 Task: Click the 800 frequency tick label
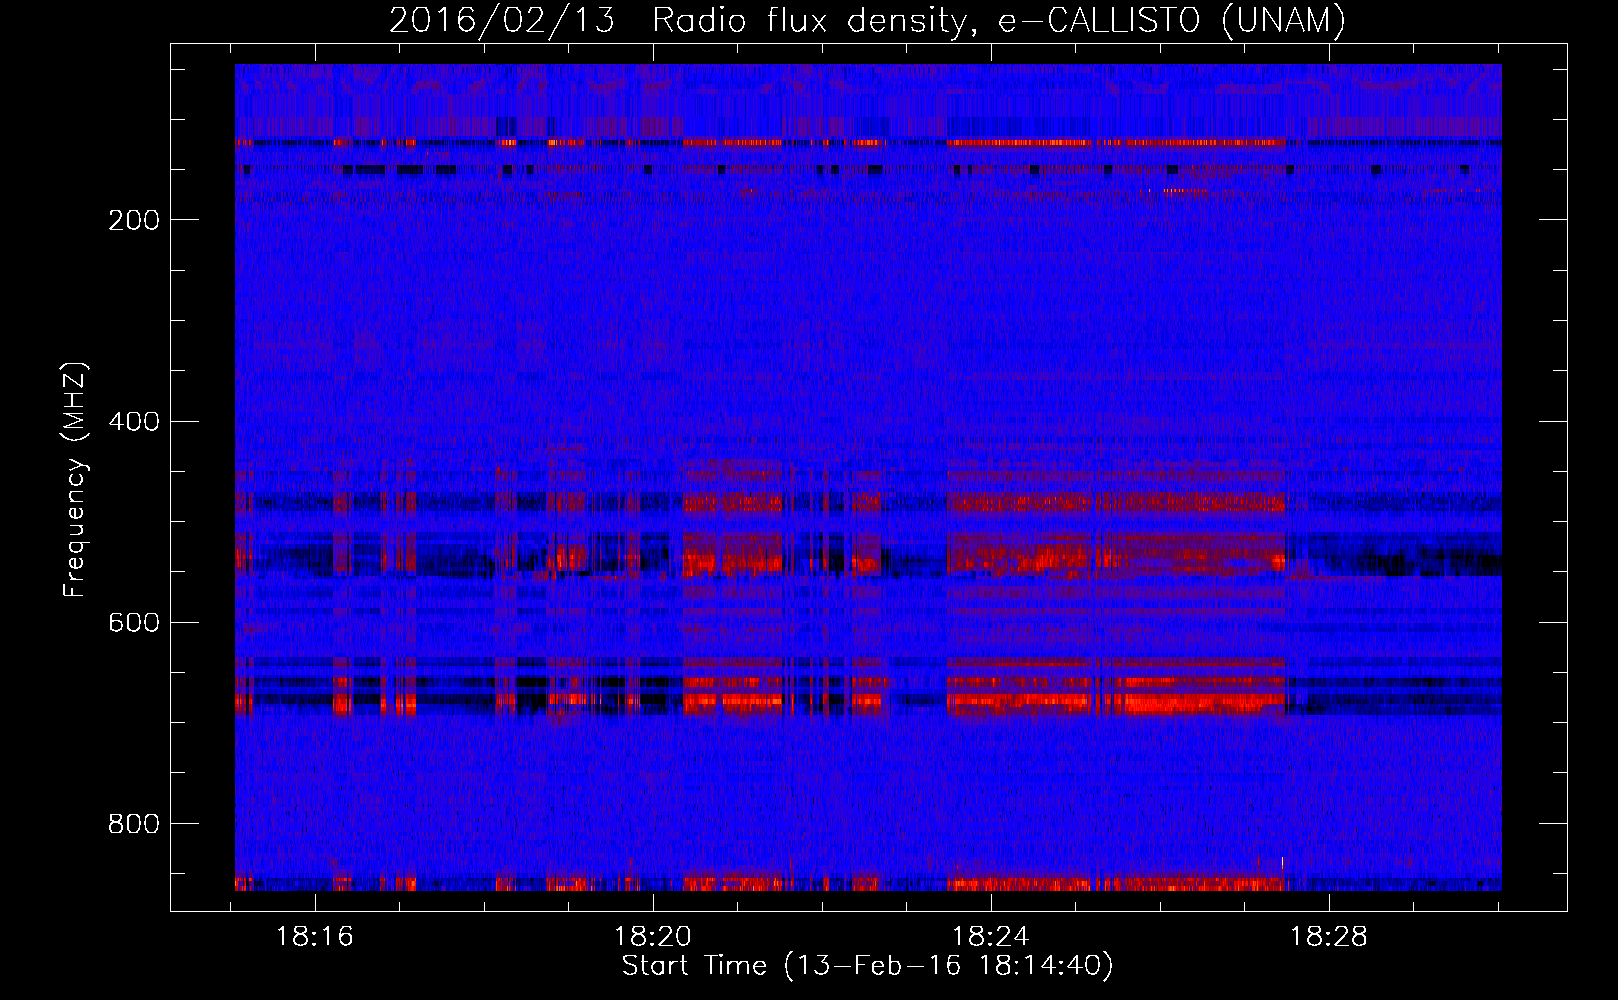[134, 824]
